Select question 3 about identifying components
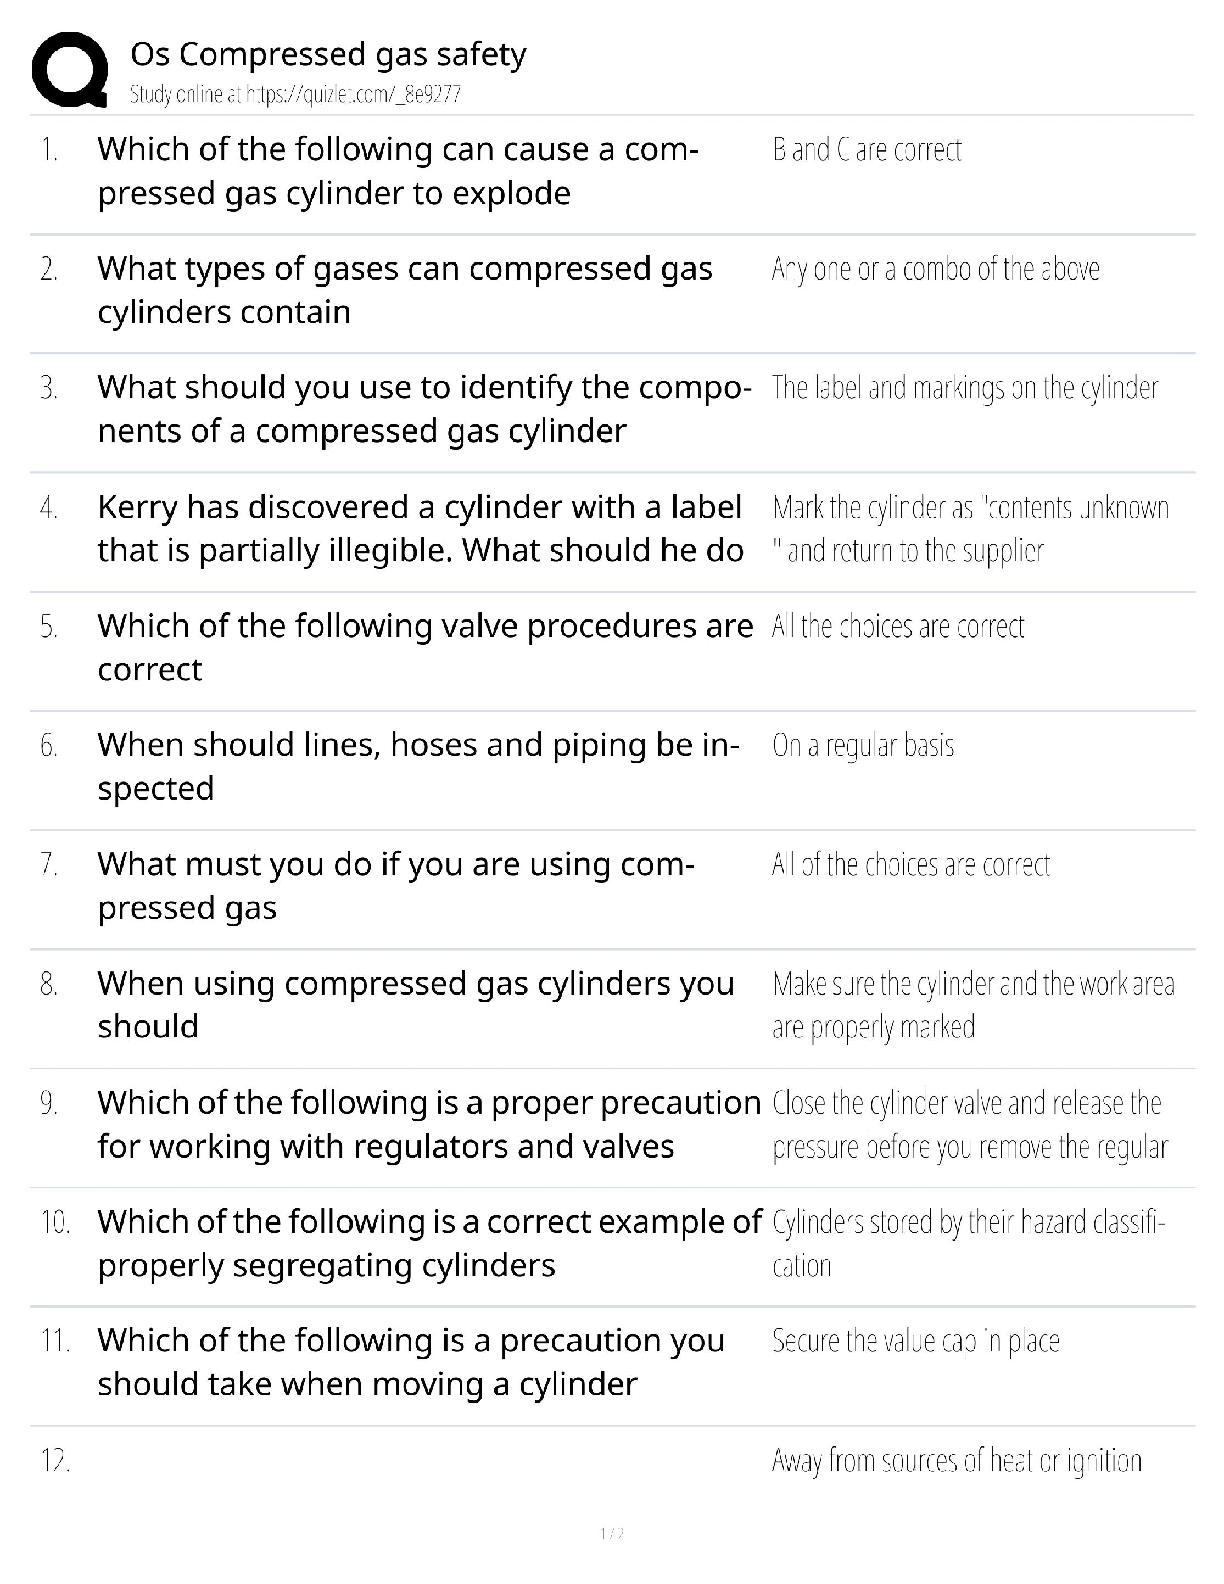 click(423, 409)
